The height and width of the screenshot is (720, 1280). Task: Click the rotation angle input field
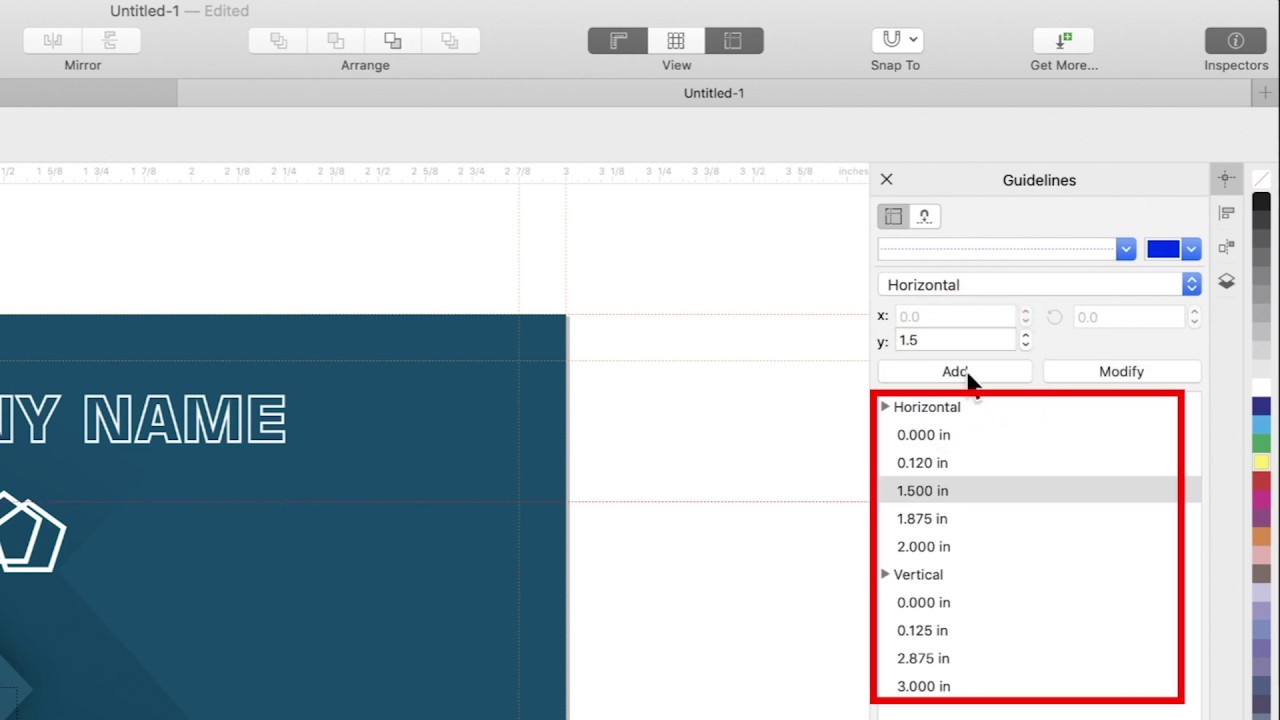[x=1129, y=316]
